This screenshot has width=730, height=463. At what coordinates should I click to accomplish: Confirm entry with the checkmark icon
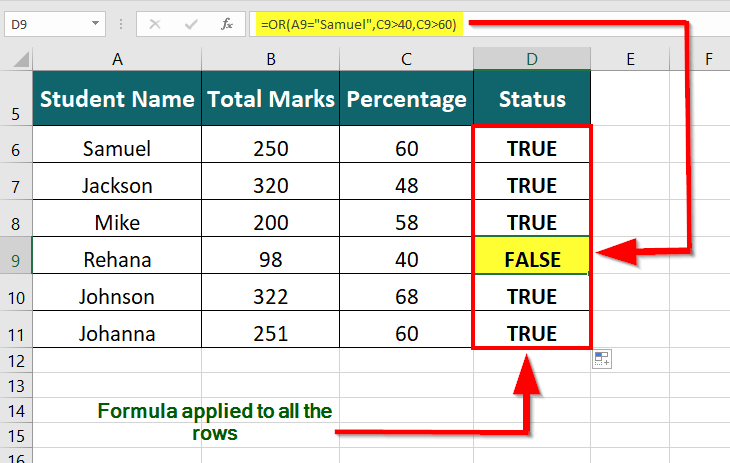pos(191,24)
